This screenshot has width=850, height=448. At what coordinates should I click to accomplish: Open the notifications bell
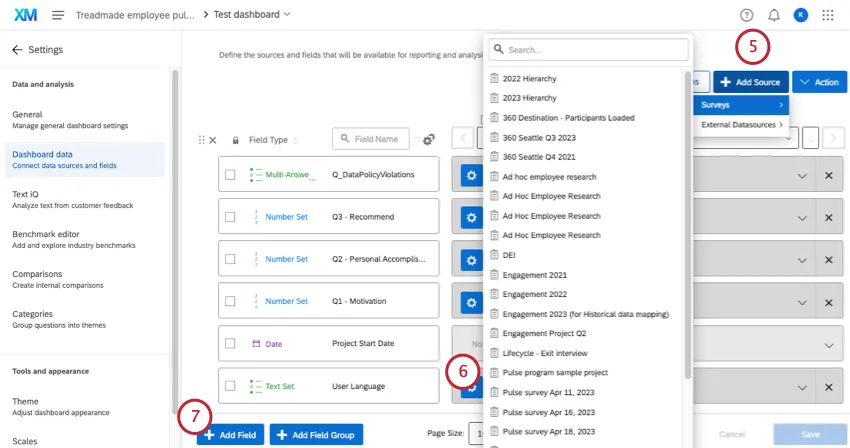tap(773, 15)
